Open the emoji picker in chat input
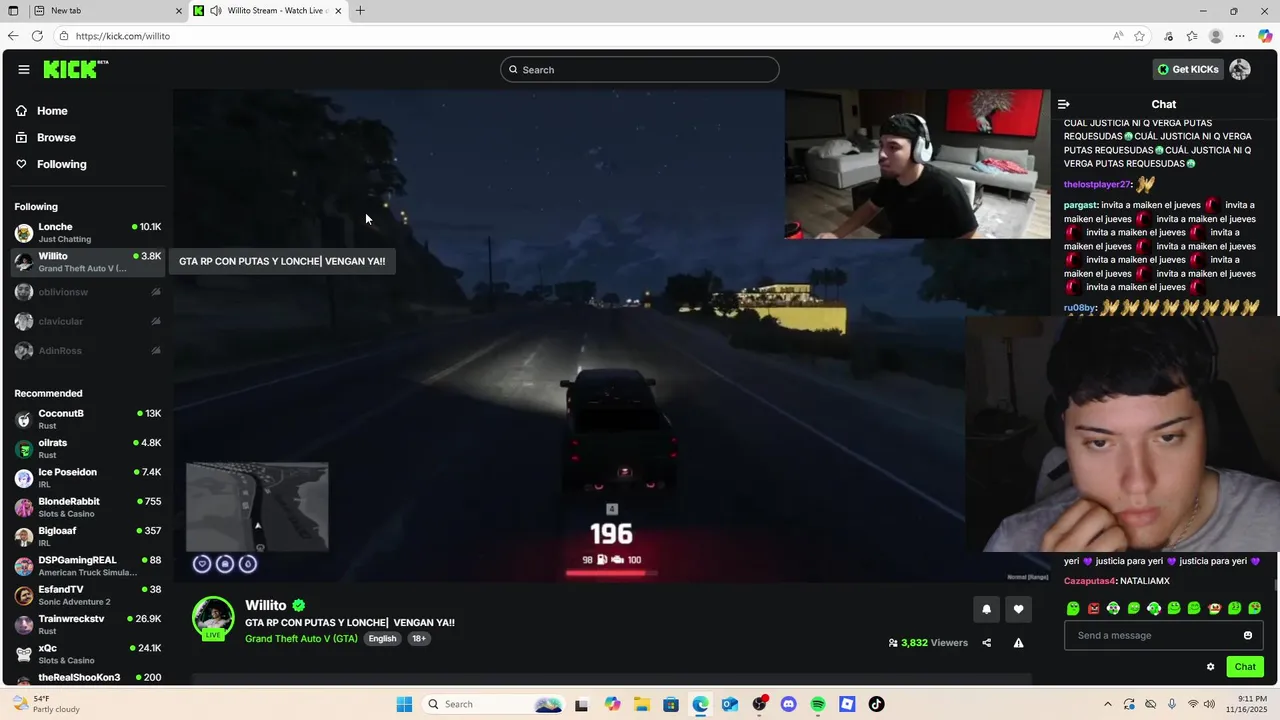The width and height of the screenshot is (1280, 720). pos(1248,636)
